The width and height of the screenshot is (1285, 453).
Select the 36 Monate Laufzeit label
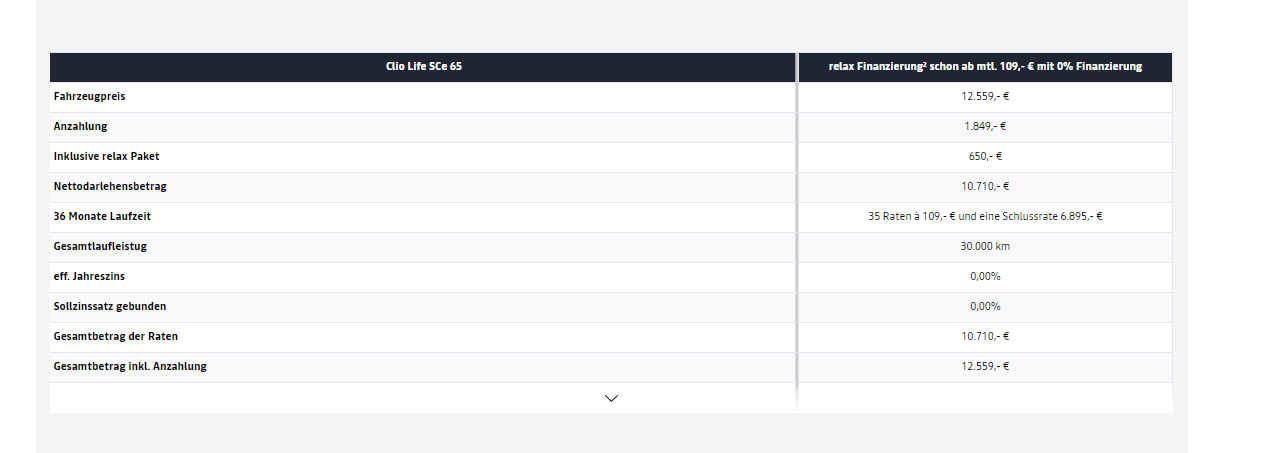point(103,217)
